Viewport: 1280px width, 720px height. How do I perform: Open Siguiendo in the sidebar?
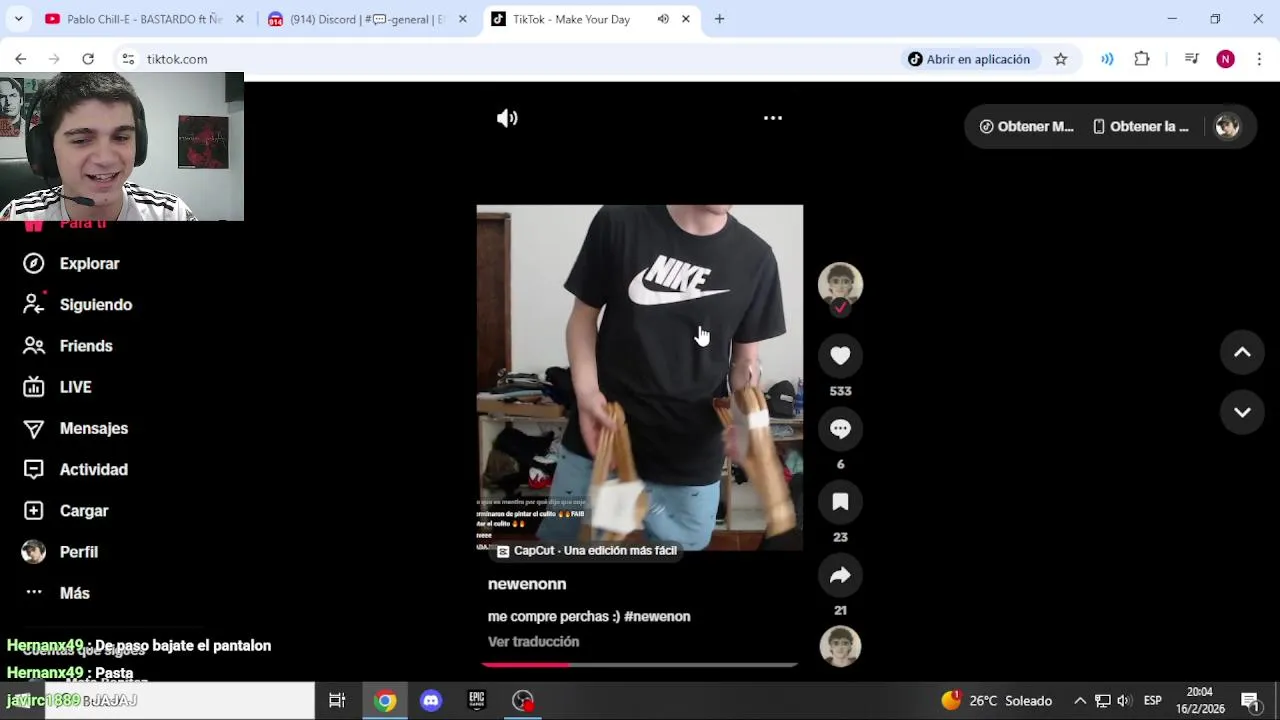pos(95,305)
